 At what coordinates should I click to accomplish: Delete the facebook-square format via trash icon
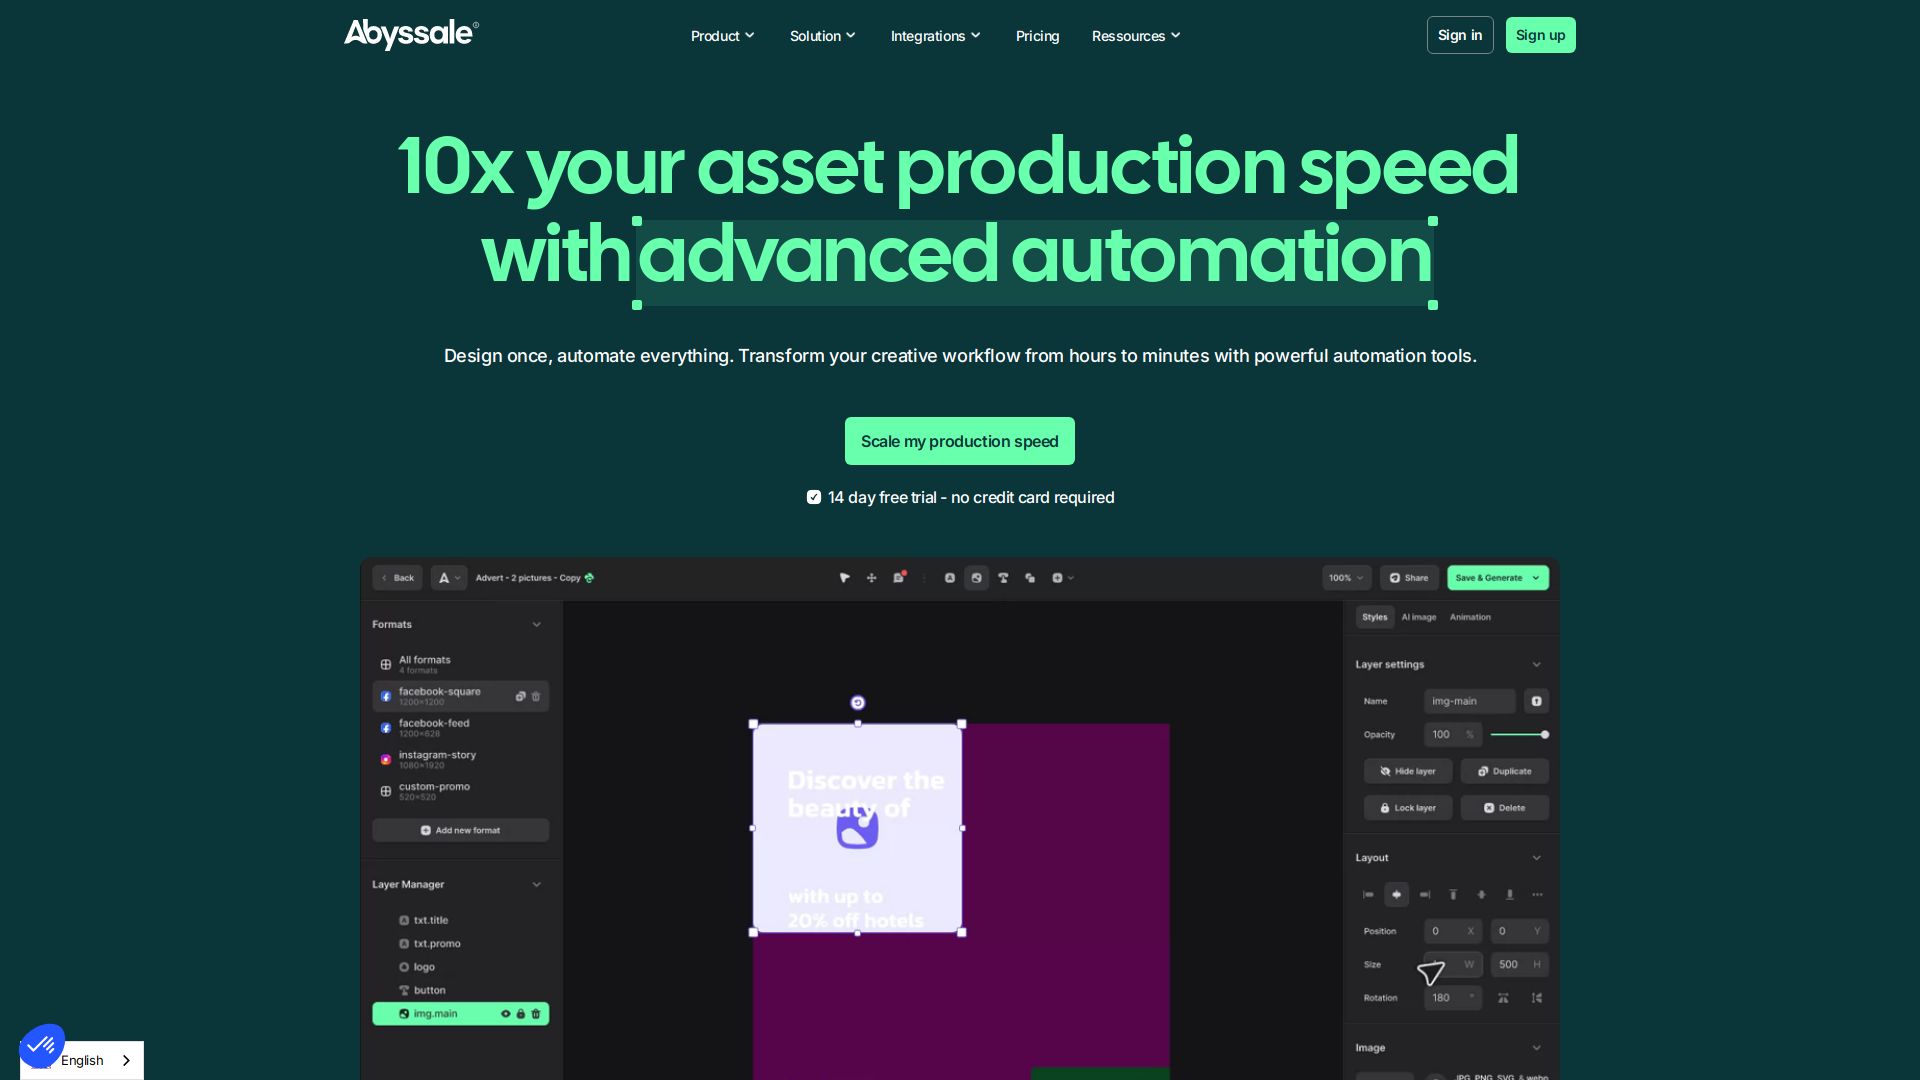coord(536,697)
